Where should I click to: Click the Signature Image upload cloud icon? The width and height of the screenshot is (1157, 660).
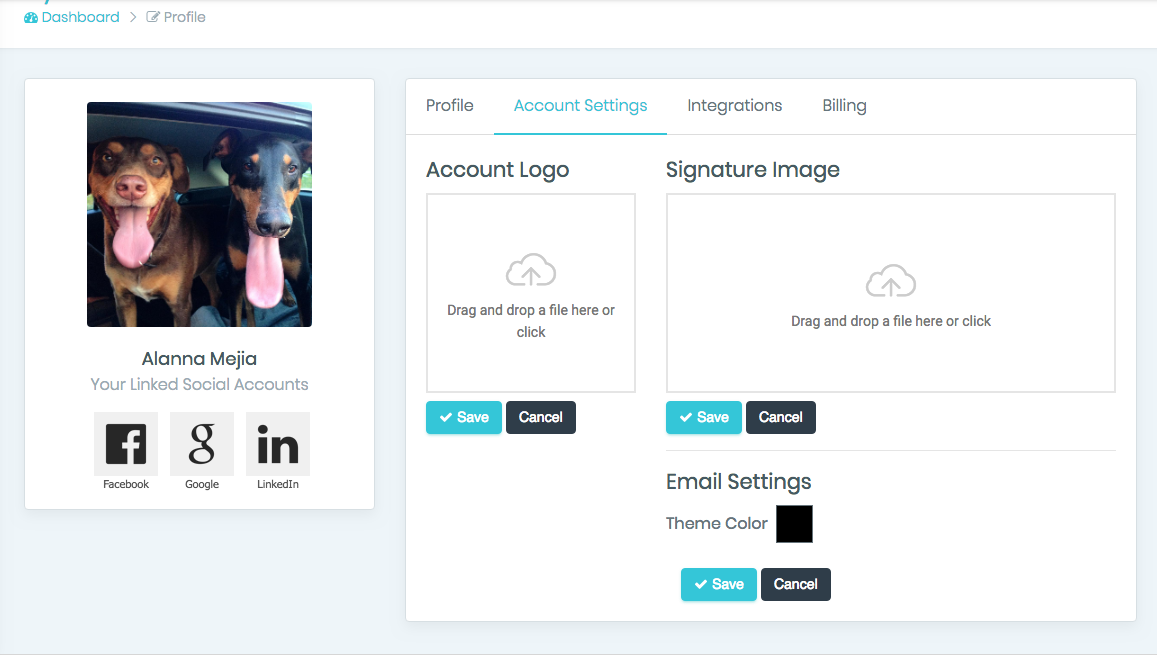890,282
